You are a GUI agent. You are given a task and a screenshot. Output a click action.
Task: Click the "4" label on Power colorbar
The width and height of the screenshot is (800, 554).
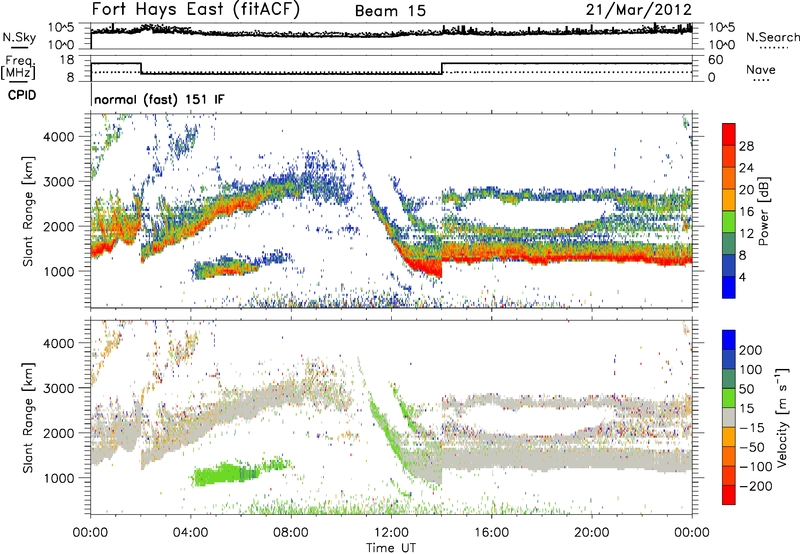[742, 277]
